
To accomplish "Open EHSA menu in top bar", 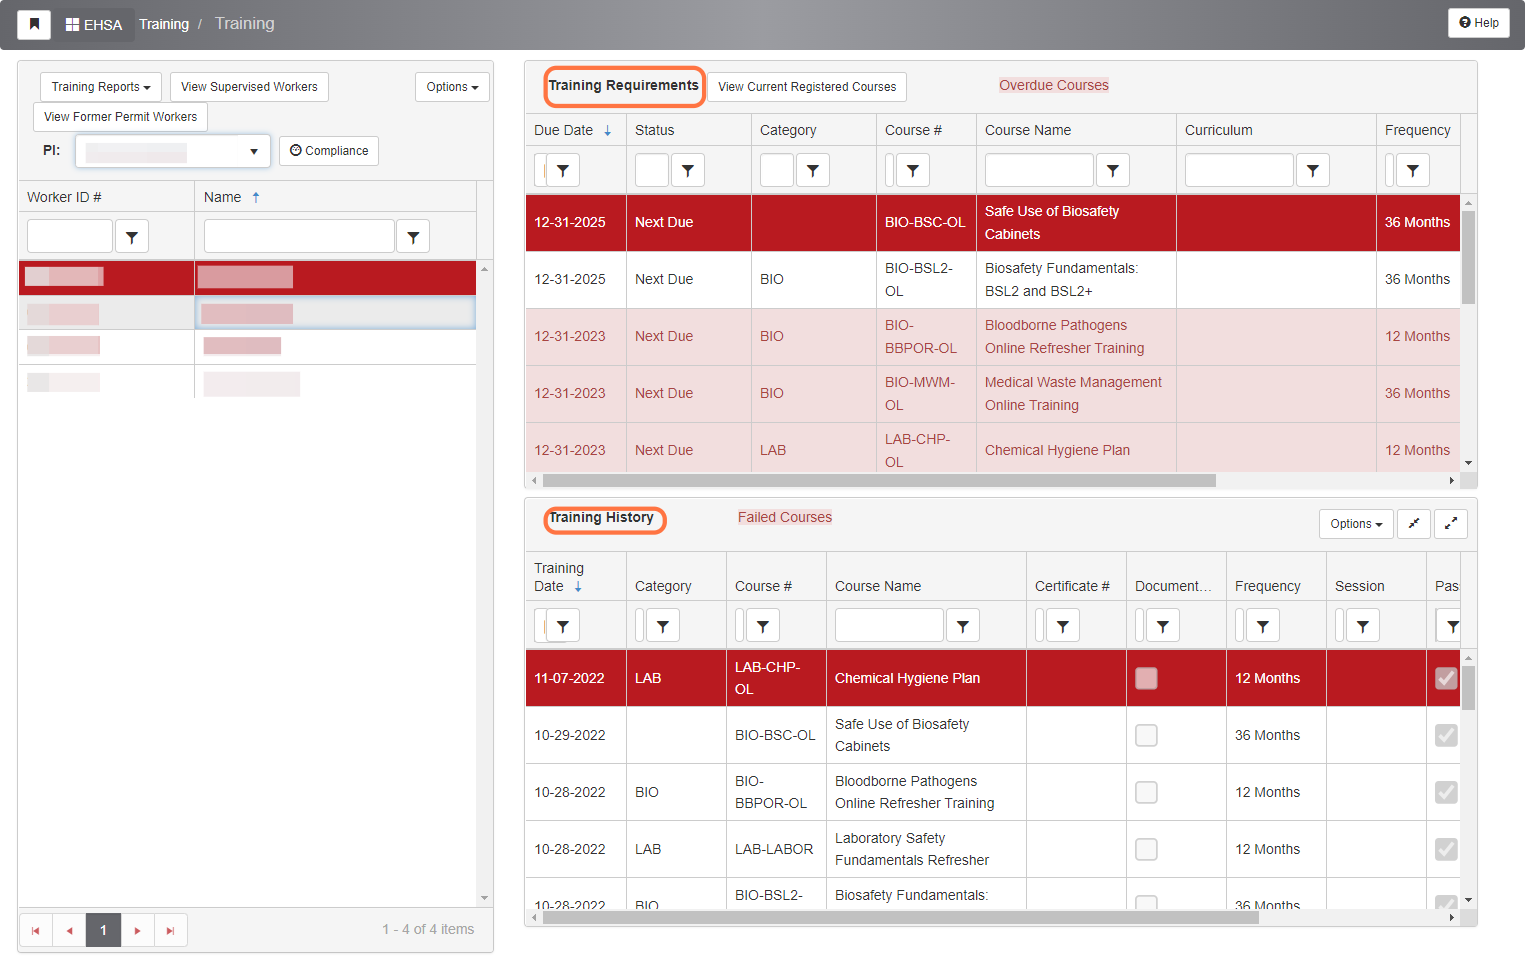I will (x=94, y=25).
